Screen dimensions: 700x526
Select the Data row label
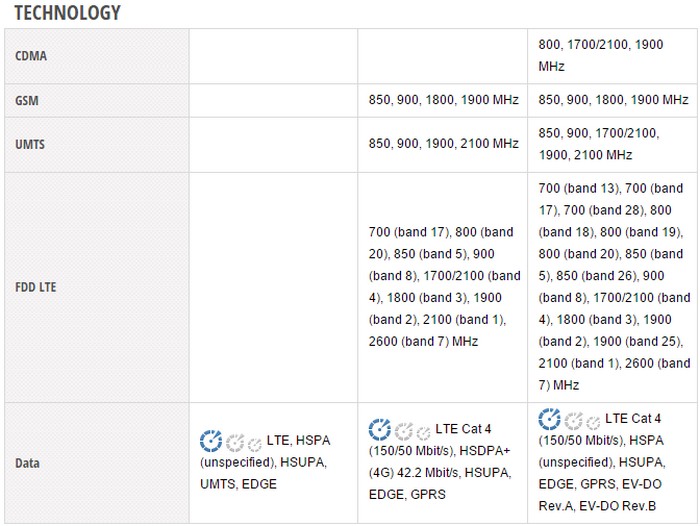(x=29, y=463)
